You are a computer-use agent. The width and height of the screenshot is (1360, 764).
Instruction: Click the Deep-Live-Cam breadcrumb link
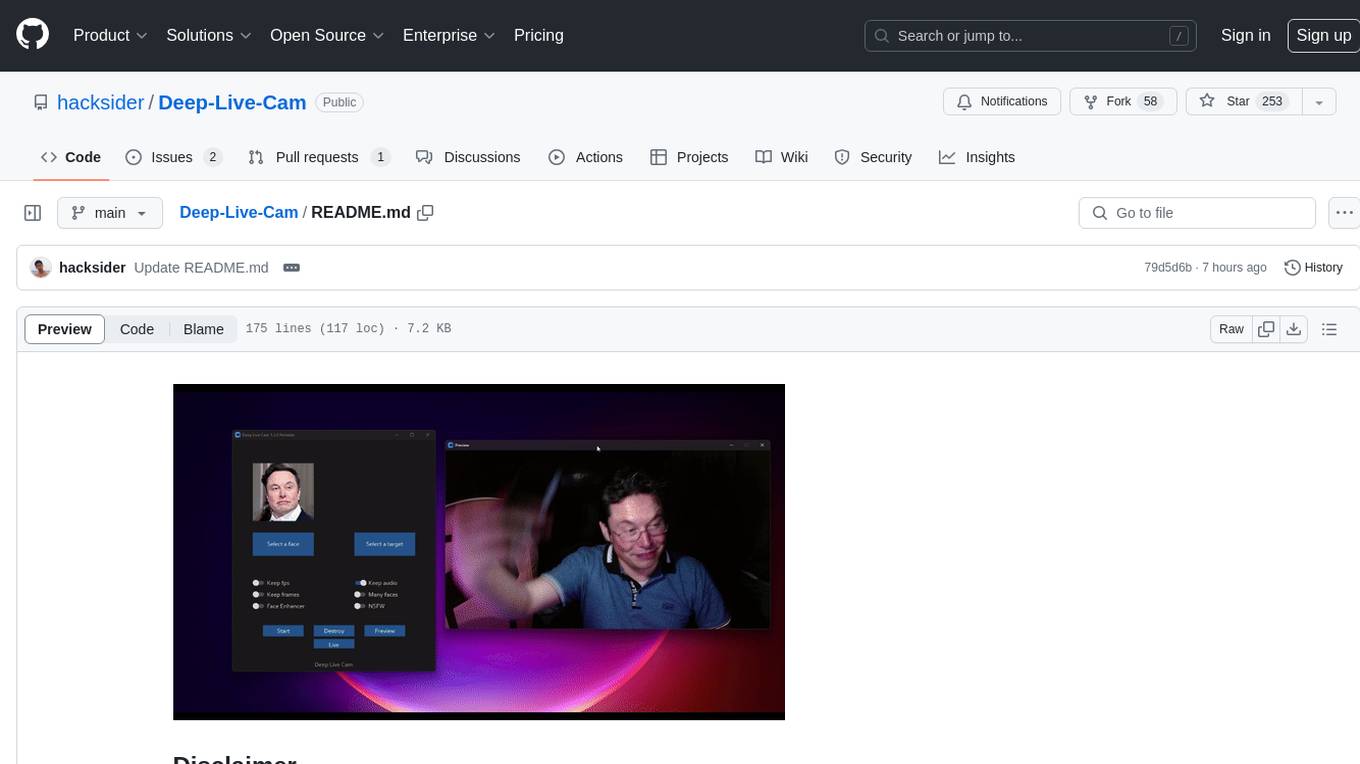pyautogui.click(x=239, y=212)
